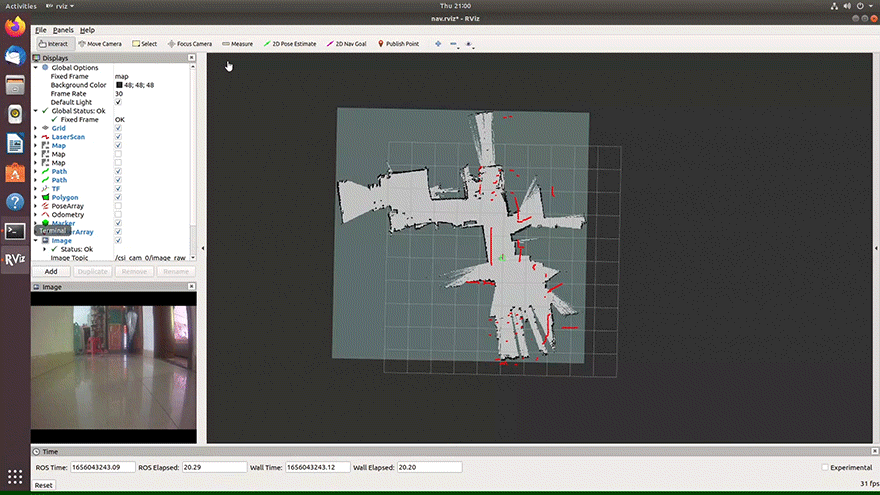Launch Firefox from the dock
The height and width of the screenshot is (495, 880).
(15, 28)
